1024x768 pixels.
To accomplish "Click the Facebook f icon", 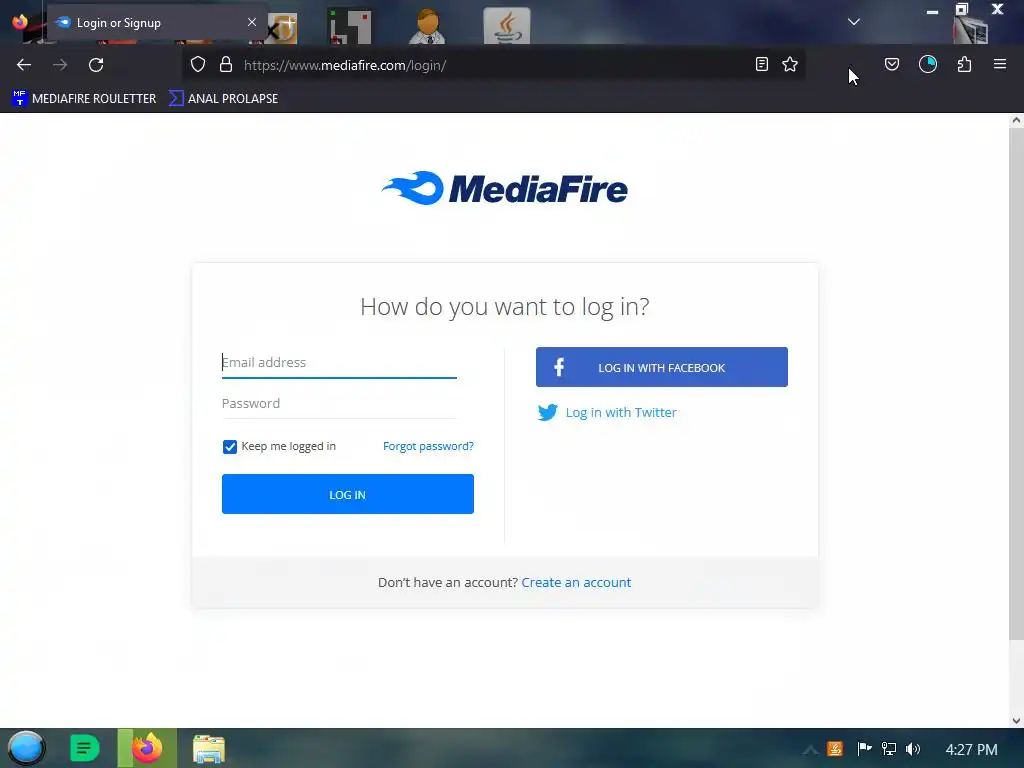I will (559, 367).
